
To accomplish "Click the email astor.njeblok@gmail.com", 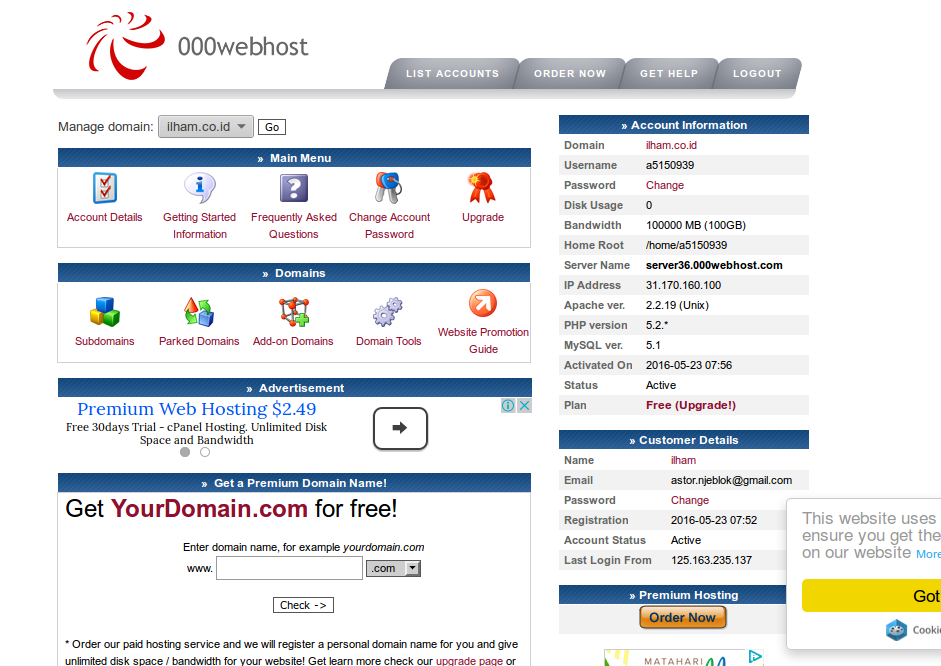I will tap(731, 480).
